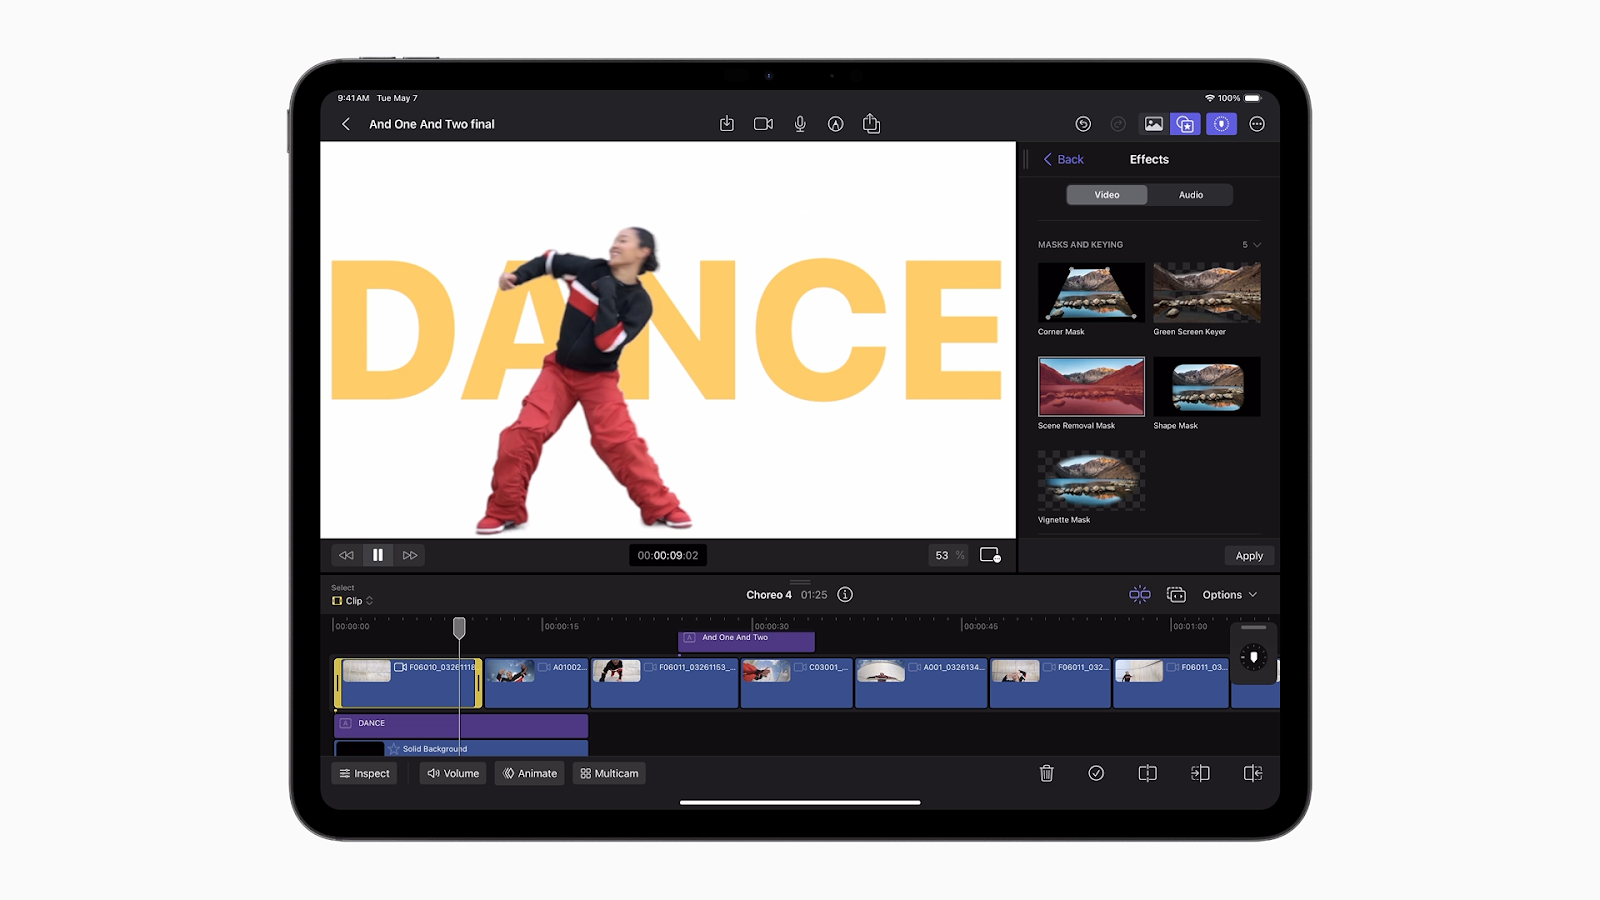Screen dimensions: 1600x900
Task: Open the viewer display options icon
Action: point(990,555)
